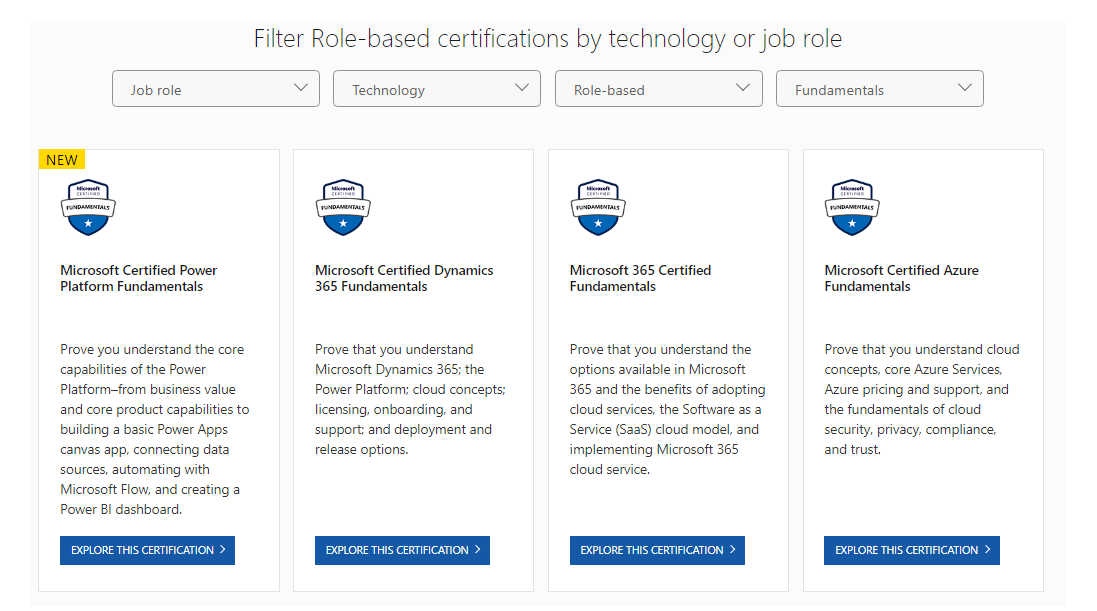
Task: Click the title Microsoft Certified Dynamics 365 Fundamentals
Action: pyautogui.click(x=404, y=278)
